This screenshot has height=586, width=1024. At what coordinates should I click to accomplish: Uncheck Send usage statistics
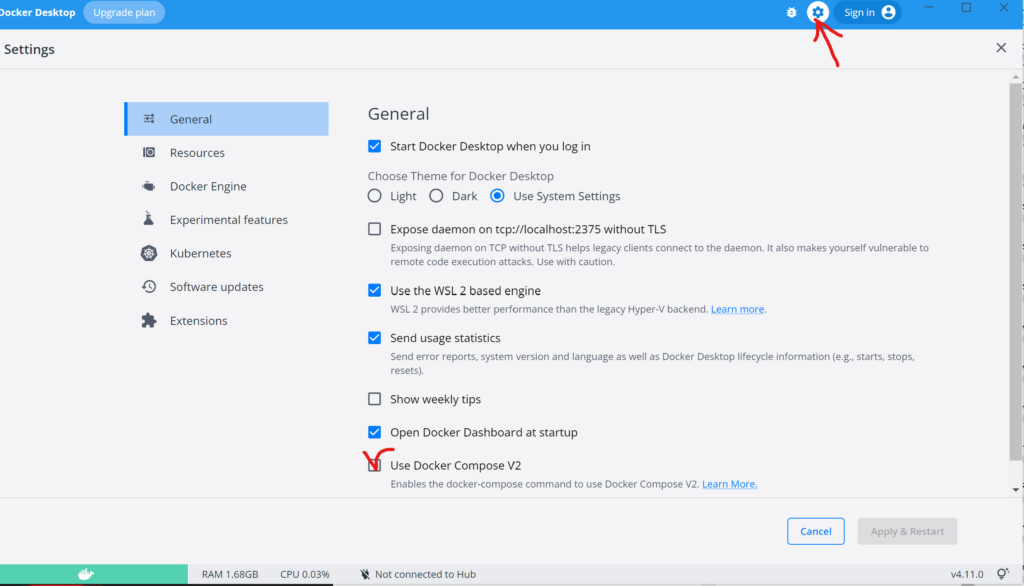[374, 338]
